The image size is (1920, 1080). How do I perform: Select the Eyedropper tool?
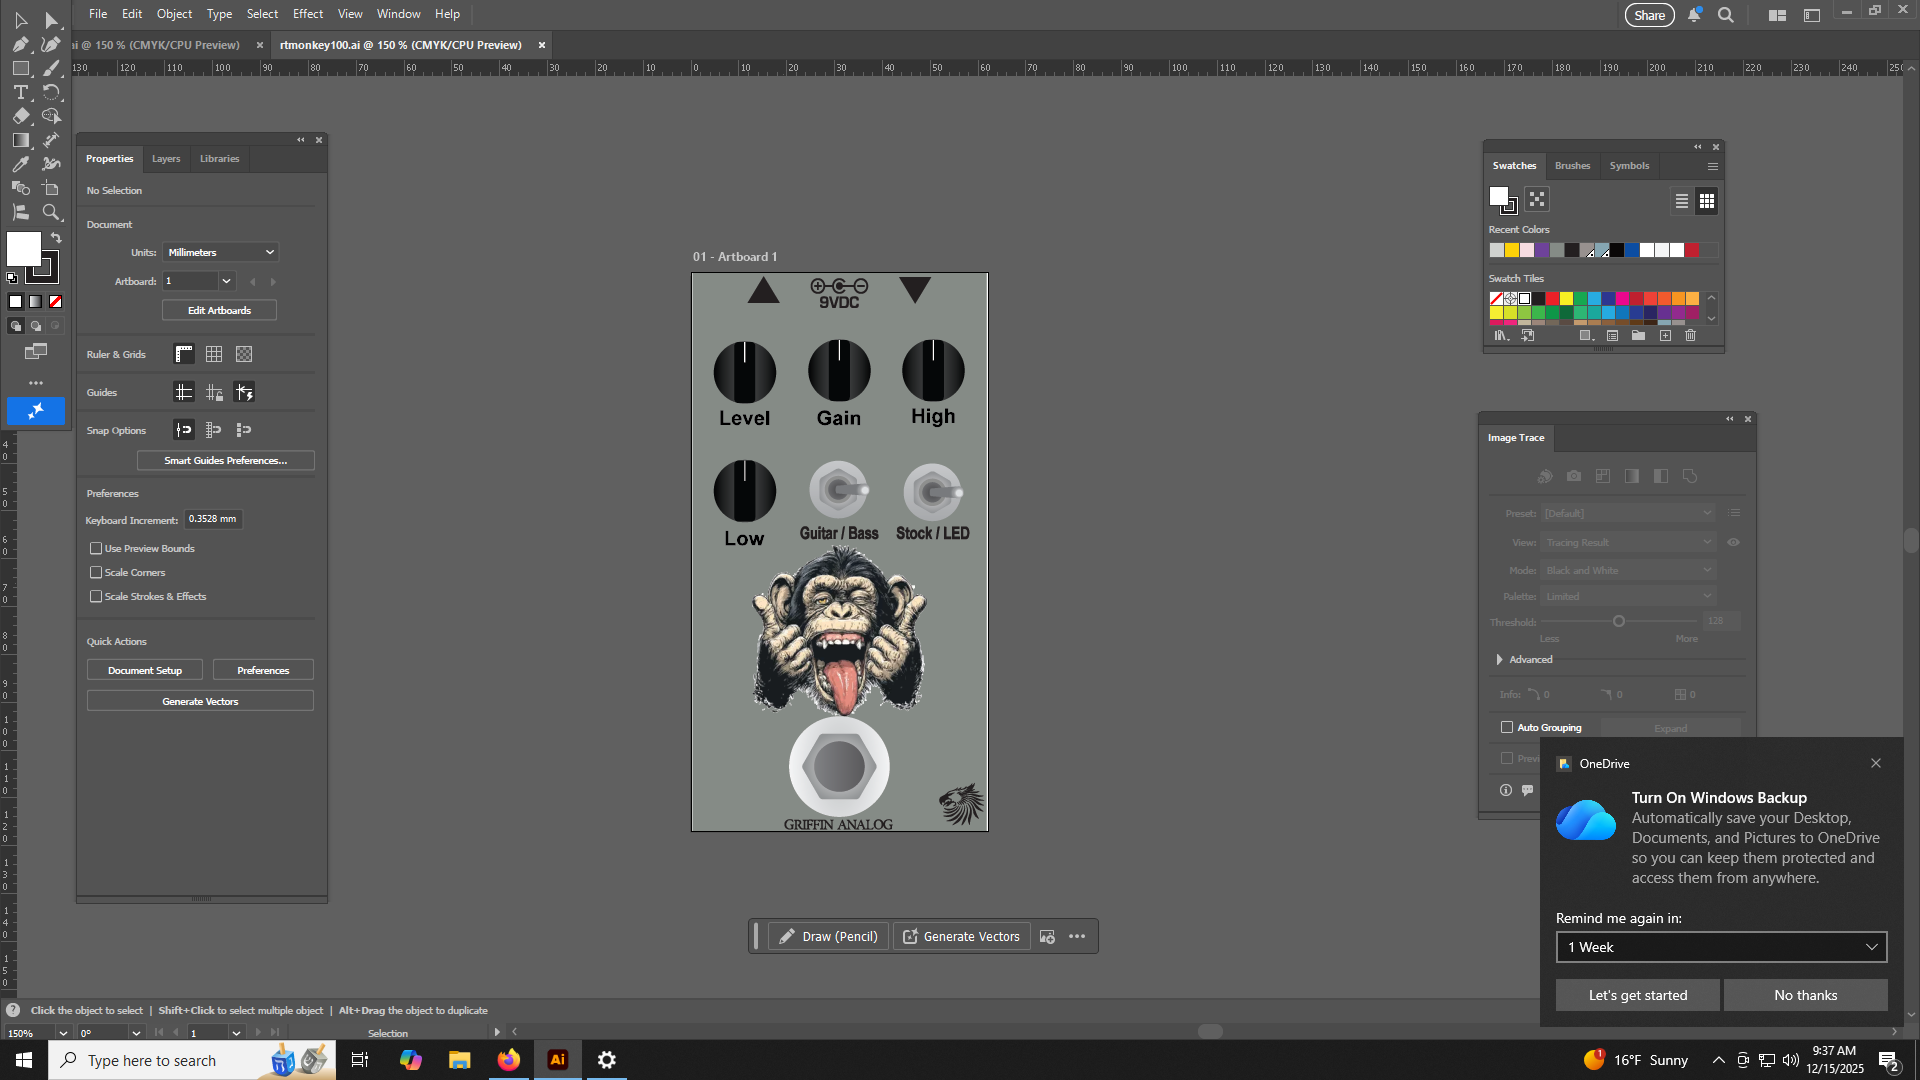[20, 164]
